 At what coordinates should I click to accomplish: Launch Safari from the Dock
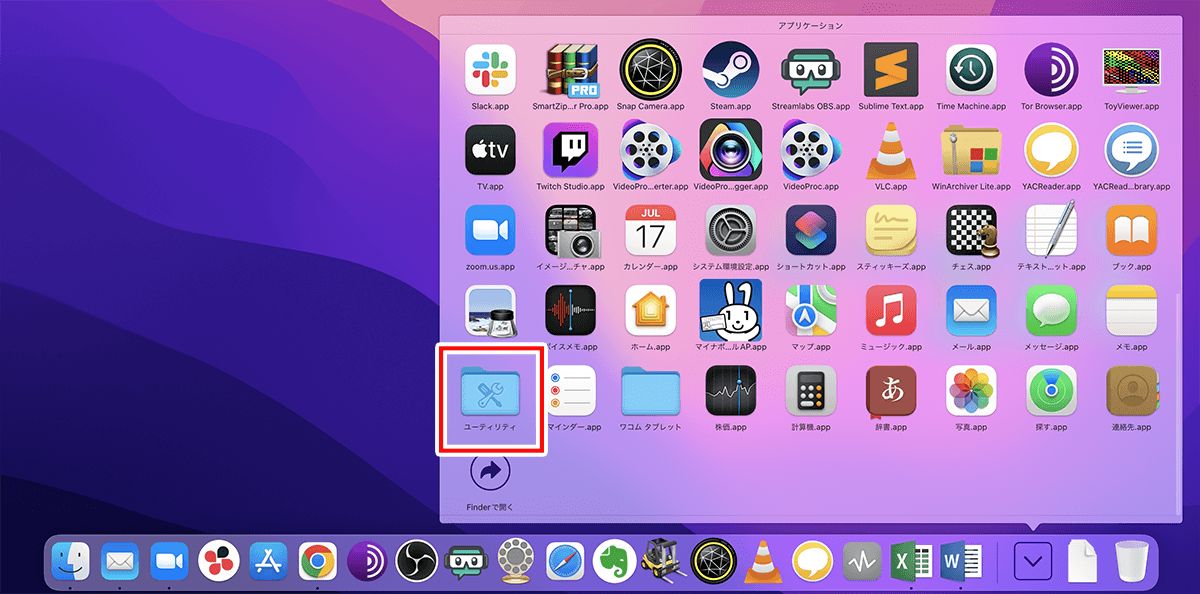565,562
